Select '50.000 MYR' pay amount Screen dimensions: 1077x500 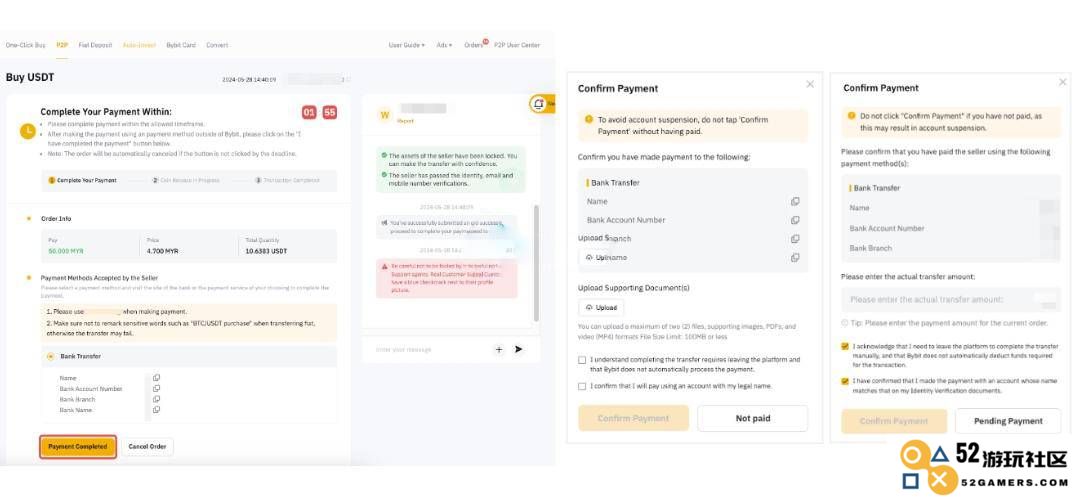tap(65, 251)
